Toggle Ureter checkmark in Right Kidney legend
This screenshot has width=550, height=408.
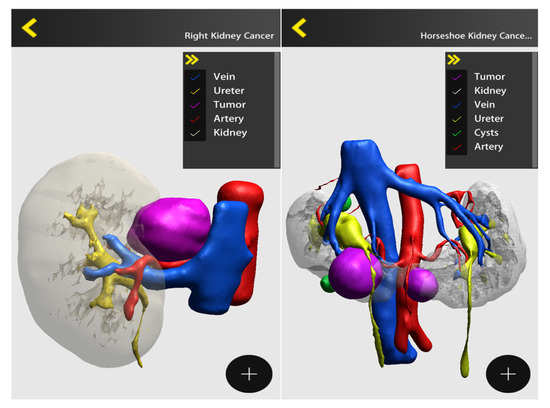click(195, 91)
